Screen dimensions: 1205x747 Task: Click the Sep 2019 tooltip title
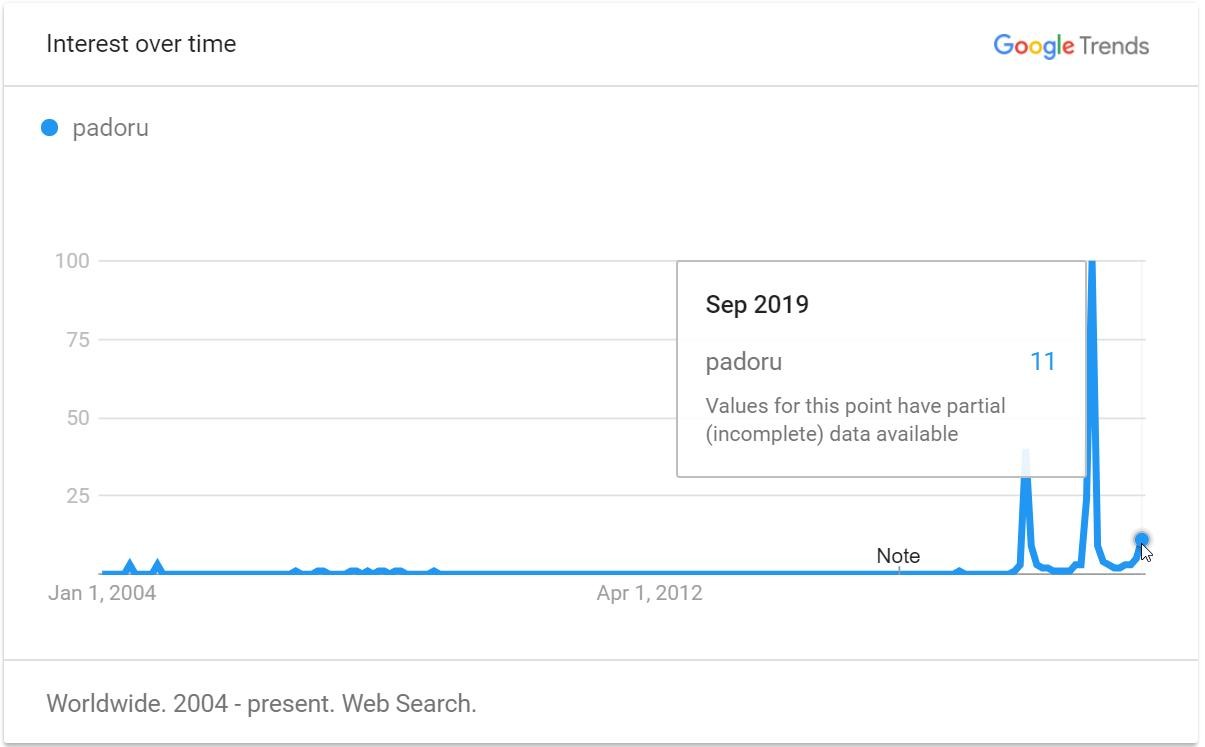pyautogui.click(x=757, y=305)
